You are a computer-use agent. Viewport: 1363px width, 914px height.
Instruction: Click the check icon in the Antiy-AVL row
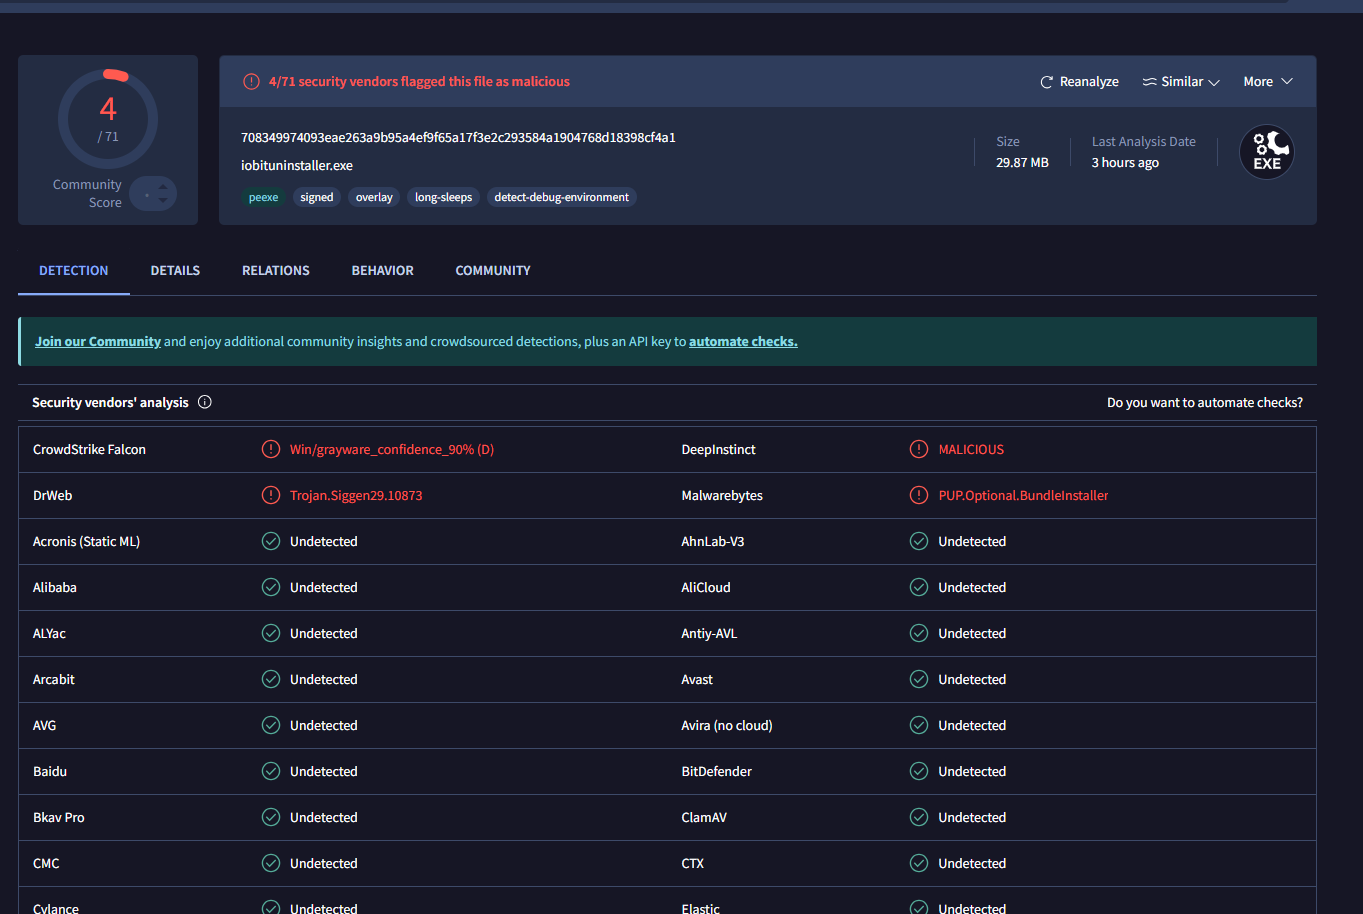click(x=919, y=633)
